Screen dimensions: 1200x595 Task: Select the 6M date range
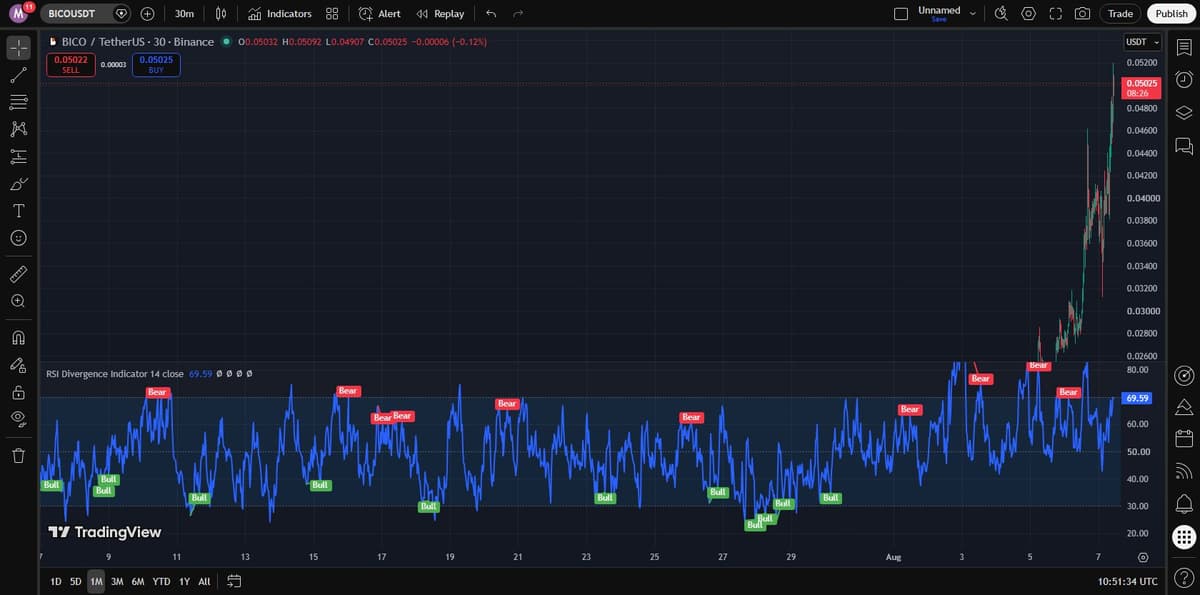click(138, 581)
